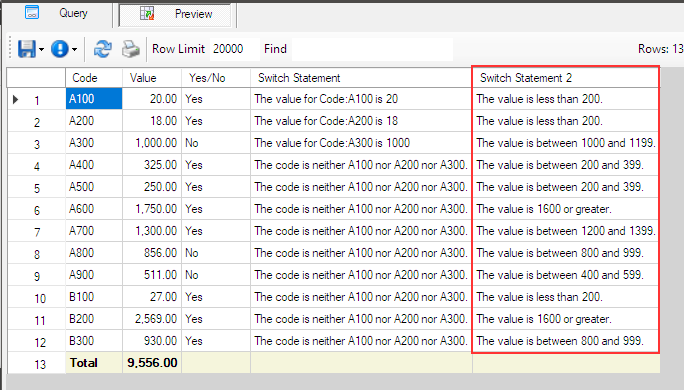684x390 pixels.
Task: Select the cell A300
Action: (x=94, y=143)
